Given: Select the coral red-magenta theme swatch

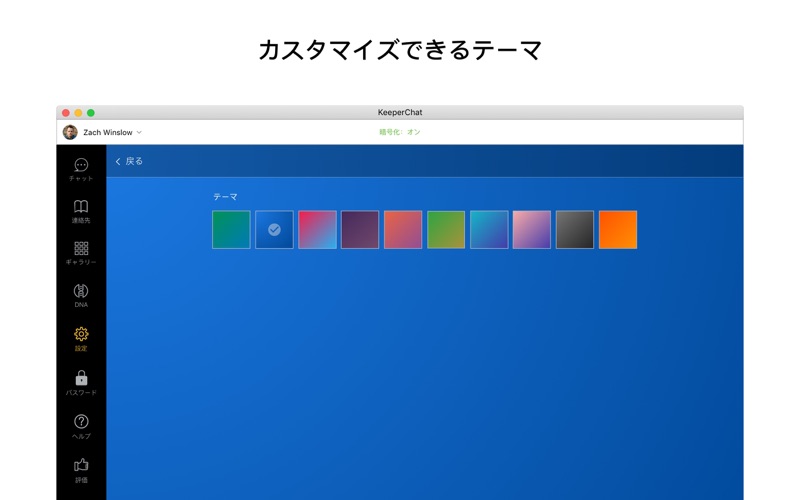Looking at the screenshot, I should tap(403, 230).
